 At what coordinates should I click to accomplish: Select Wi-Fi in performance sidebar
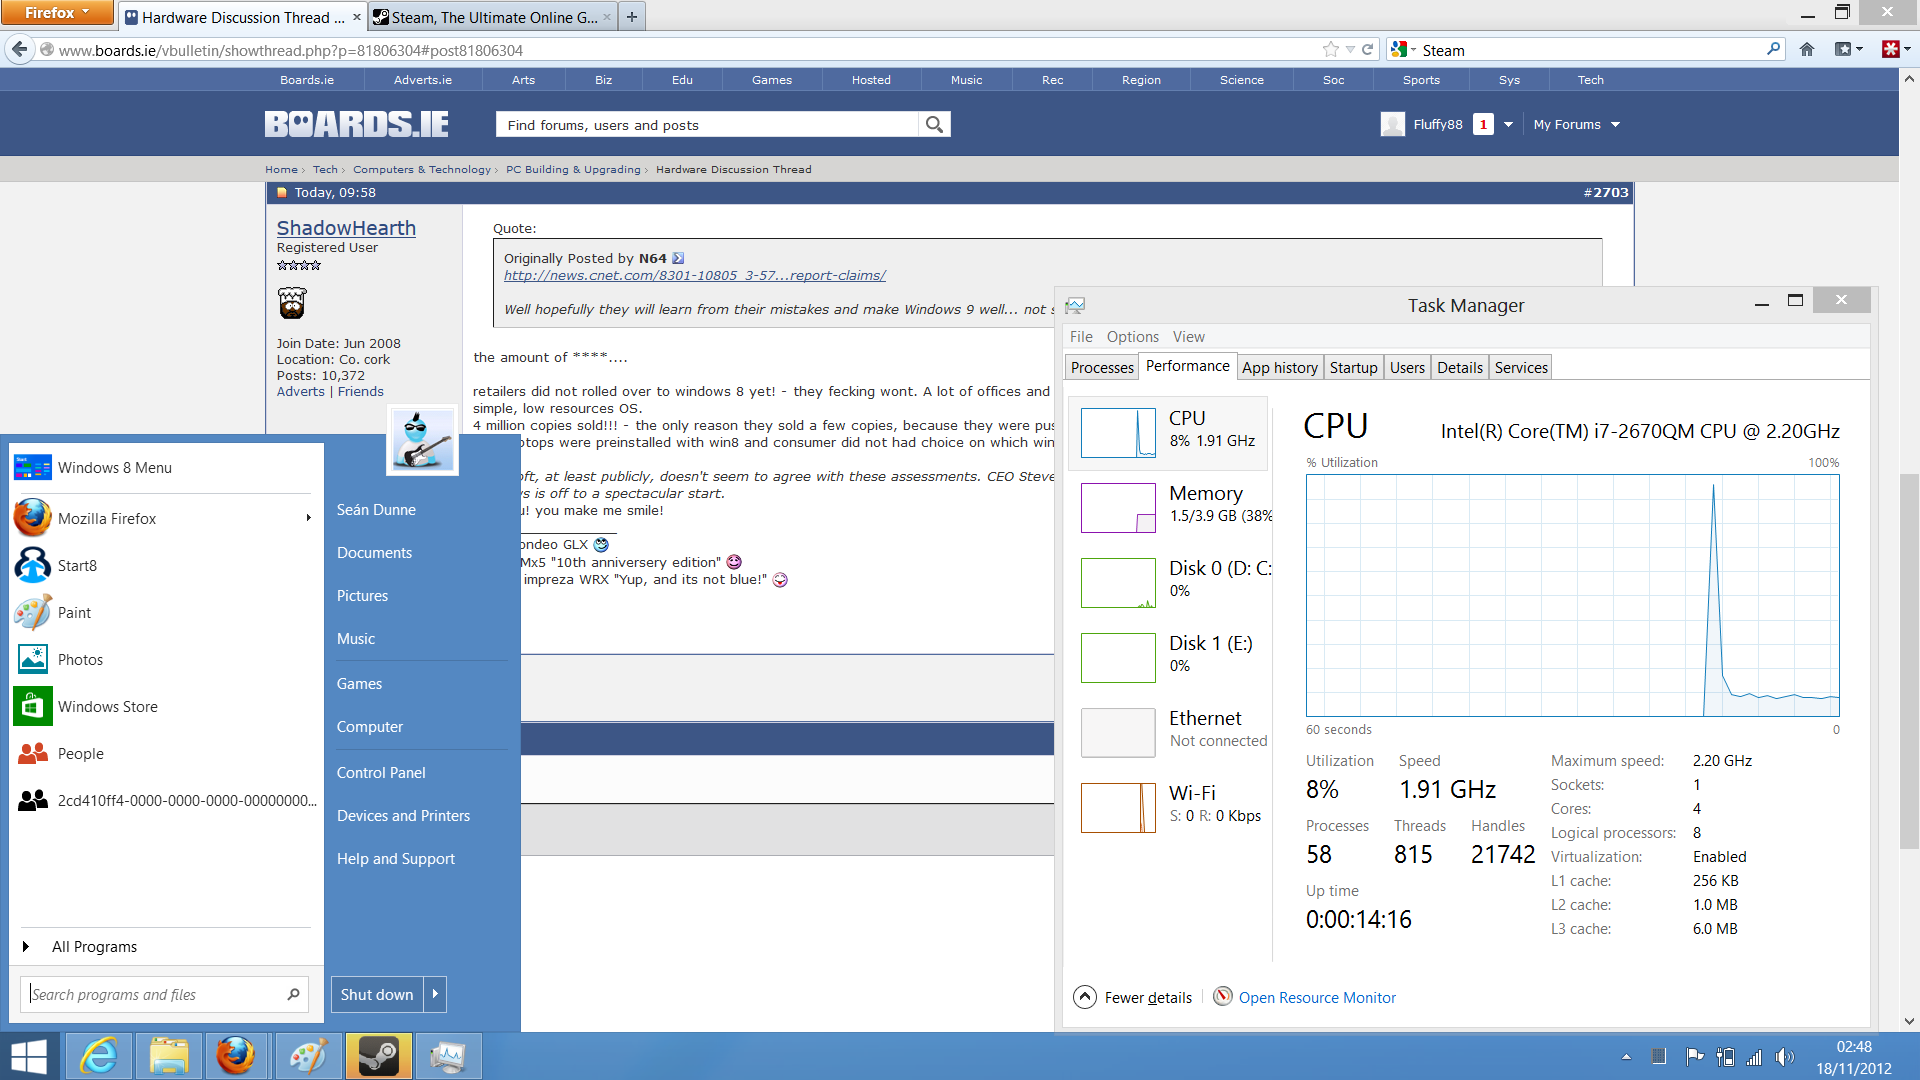(x=1170, y=806)
